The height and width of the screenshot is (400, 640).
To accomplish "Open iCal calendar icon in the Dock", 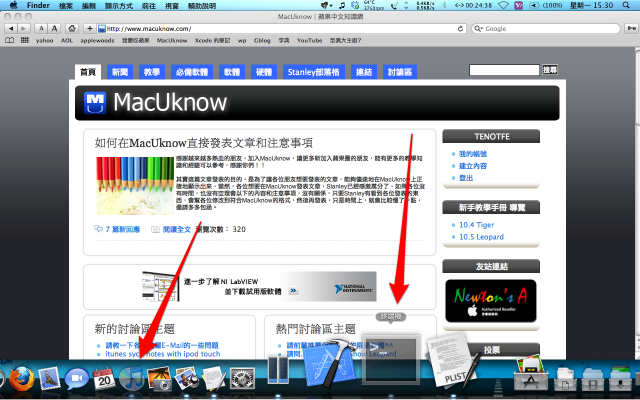I will [104, 379].
